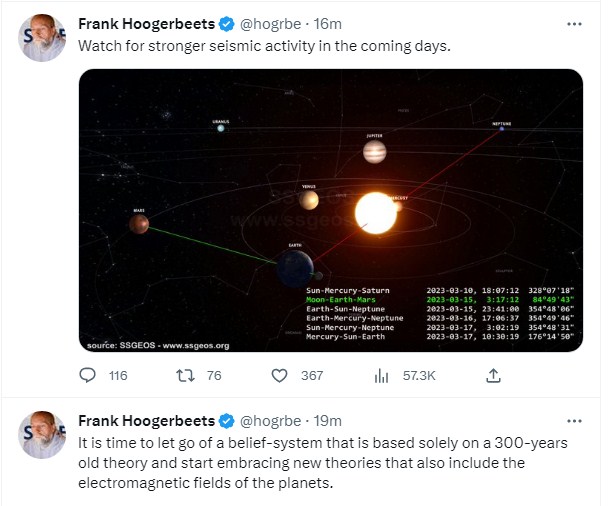Open Frank Hoogerbeets avatar on second tweet

(x=44, y=436)
